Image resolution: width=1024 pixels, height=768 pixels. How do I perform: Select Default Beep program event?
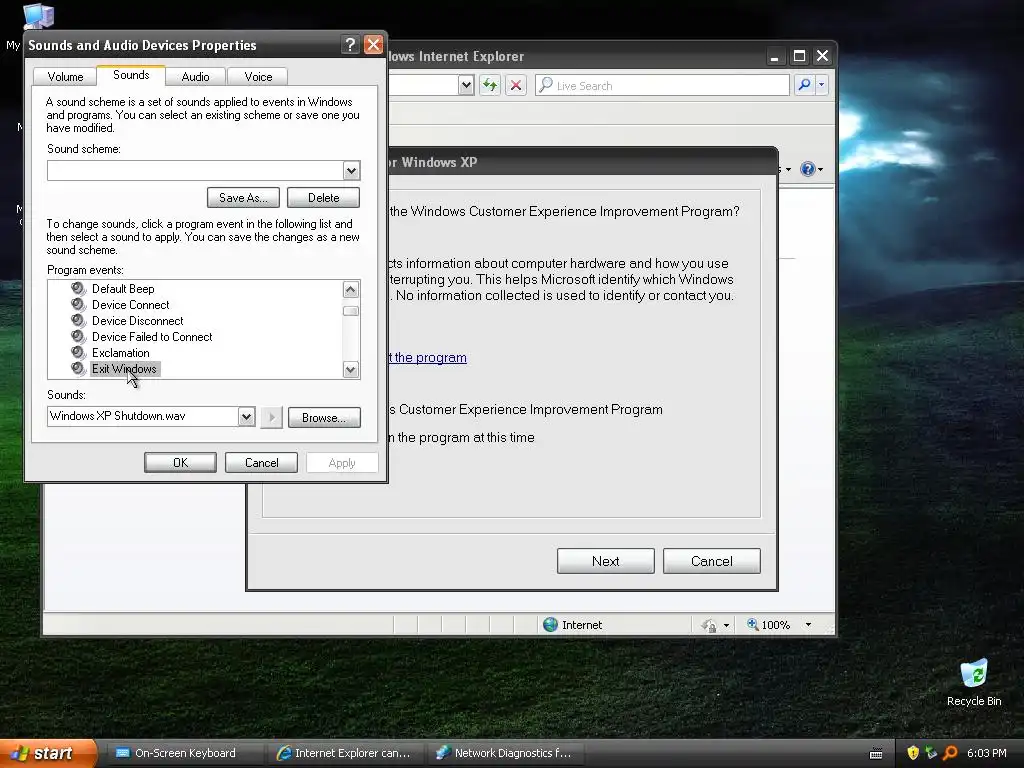[x=123, y=289]
